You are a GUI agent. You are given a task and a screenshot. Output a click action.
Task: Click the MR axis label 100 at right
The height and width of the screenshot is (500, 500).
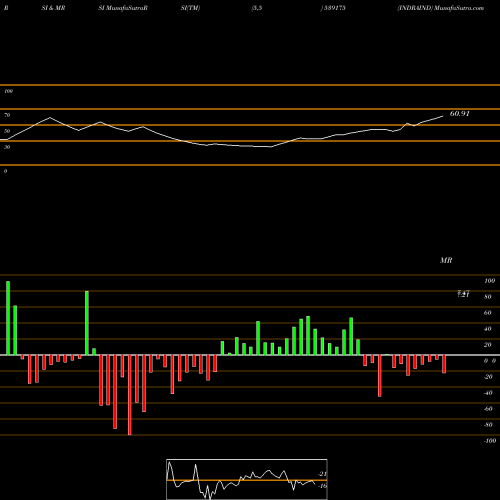pyautogui.click(x=490, y=281)
